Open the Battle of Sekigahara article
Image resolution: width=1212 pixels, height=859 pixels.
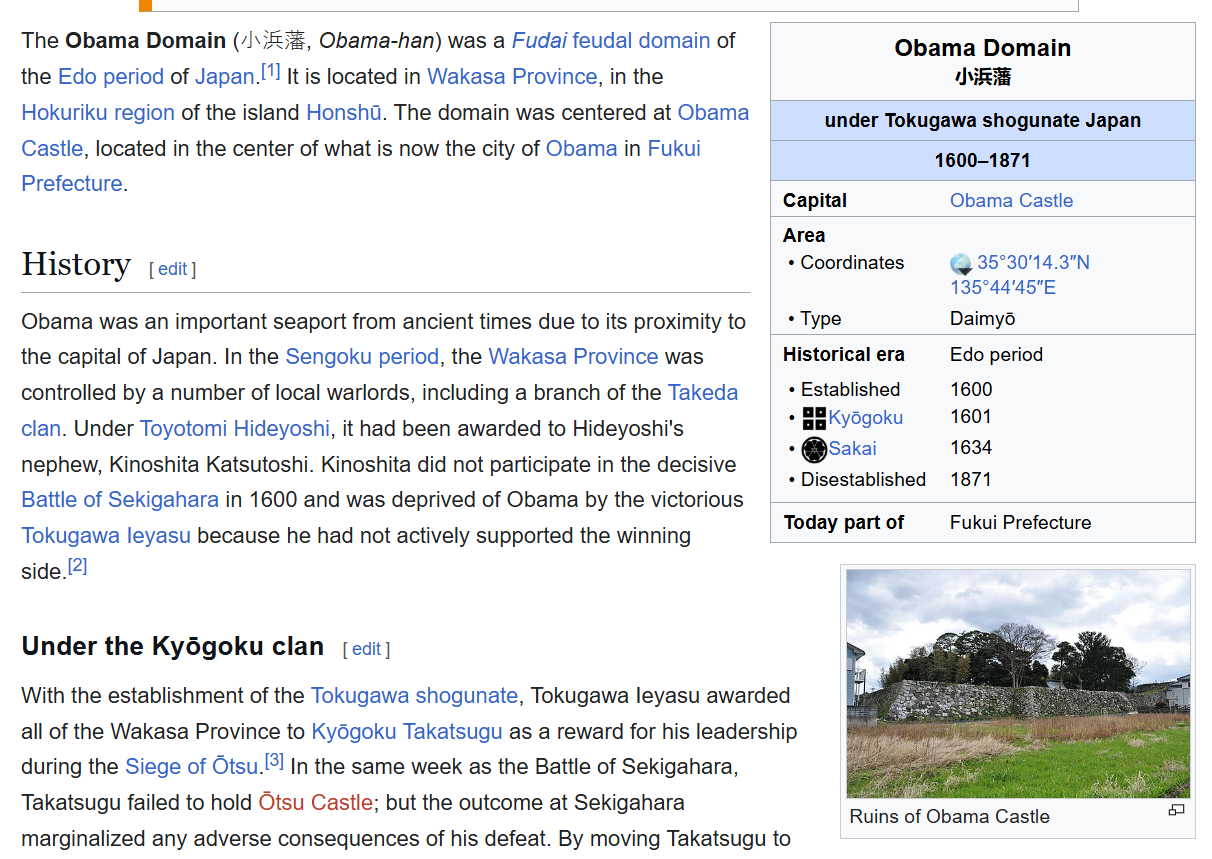[120, 500]
